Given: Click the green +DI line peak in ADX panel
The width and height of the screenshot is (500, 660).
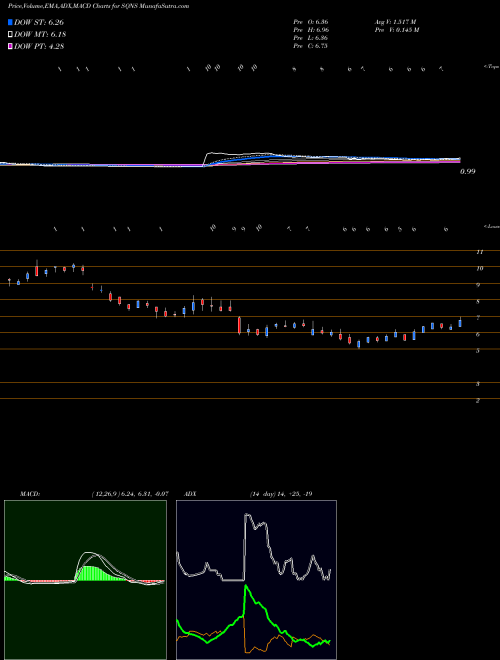Looking at the screenshot, I should point(246,586).
